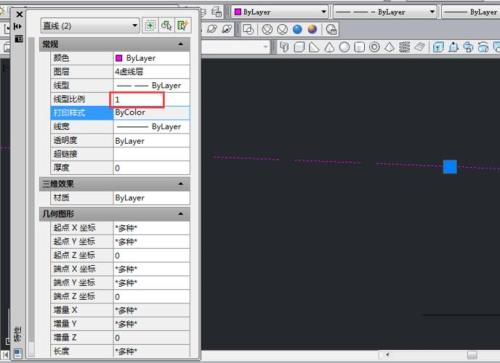Select the Realistic blue sphere visual style
Viewport: 500px width, 363px height.
pyautogui.click(x=297, y=30)
